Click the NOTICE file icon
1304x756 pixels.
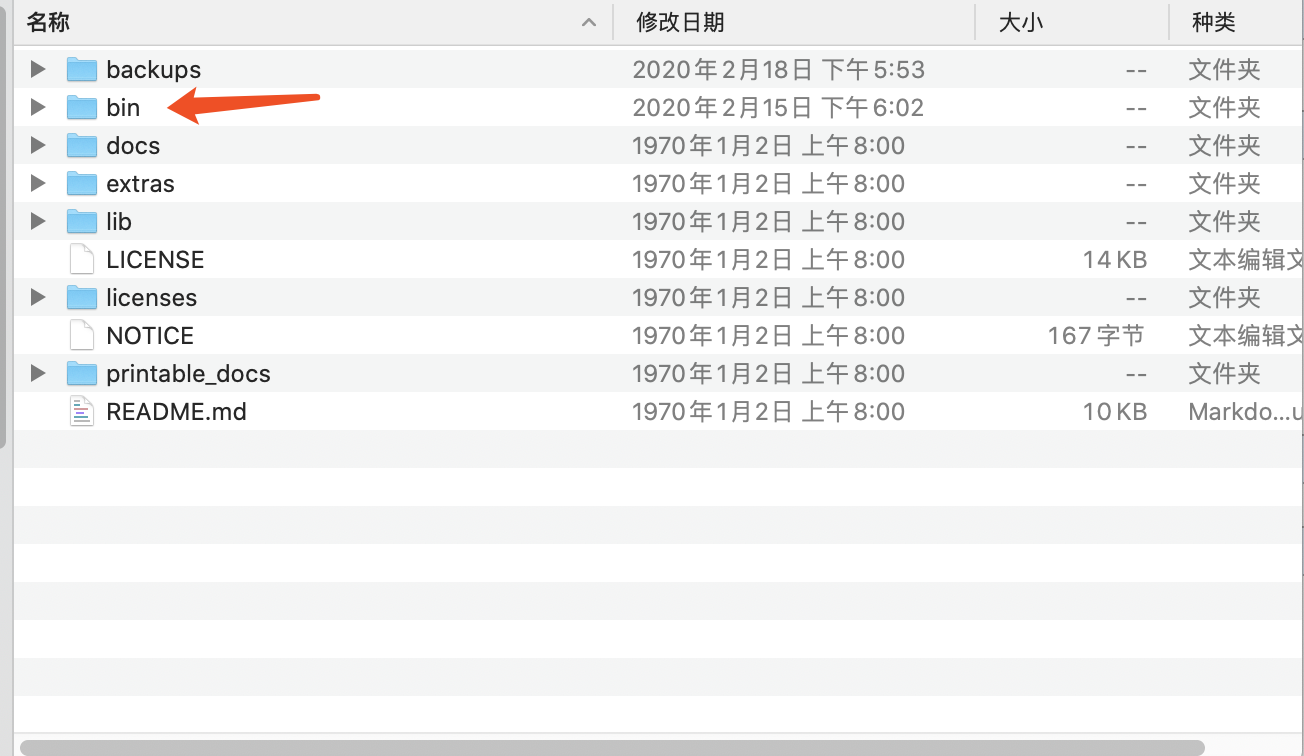81,335
